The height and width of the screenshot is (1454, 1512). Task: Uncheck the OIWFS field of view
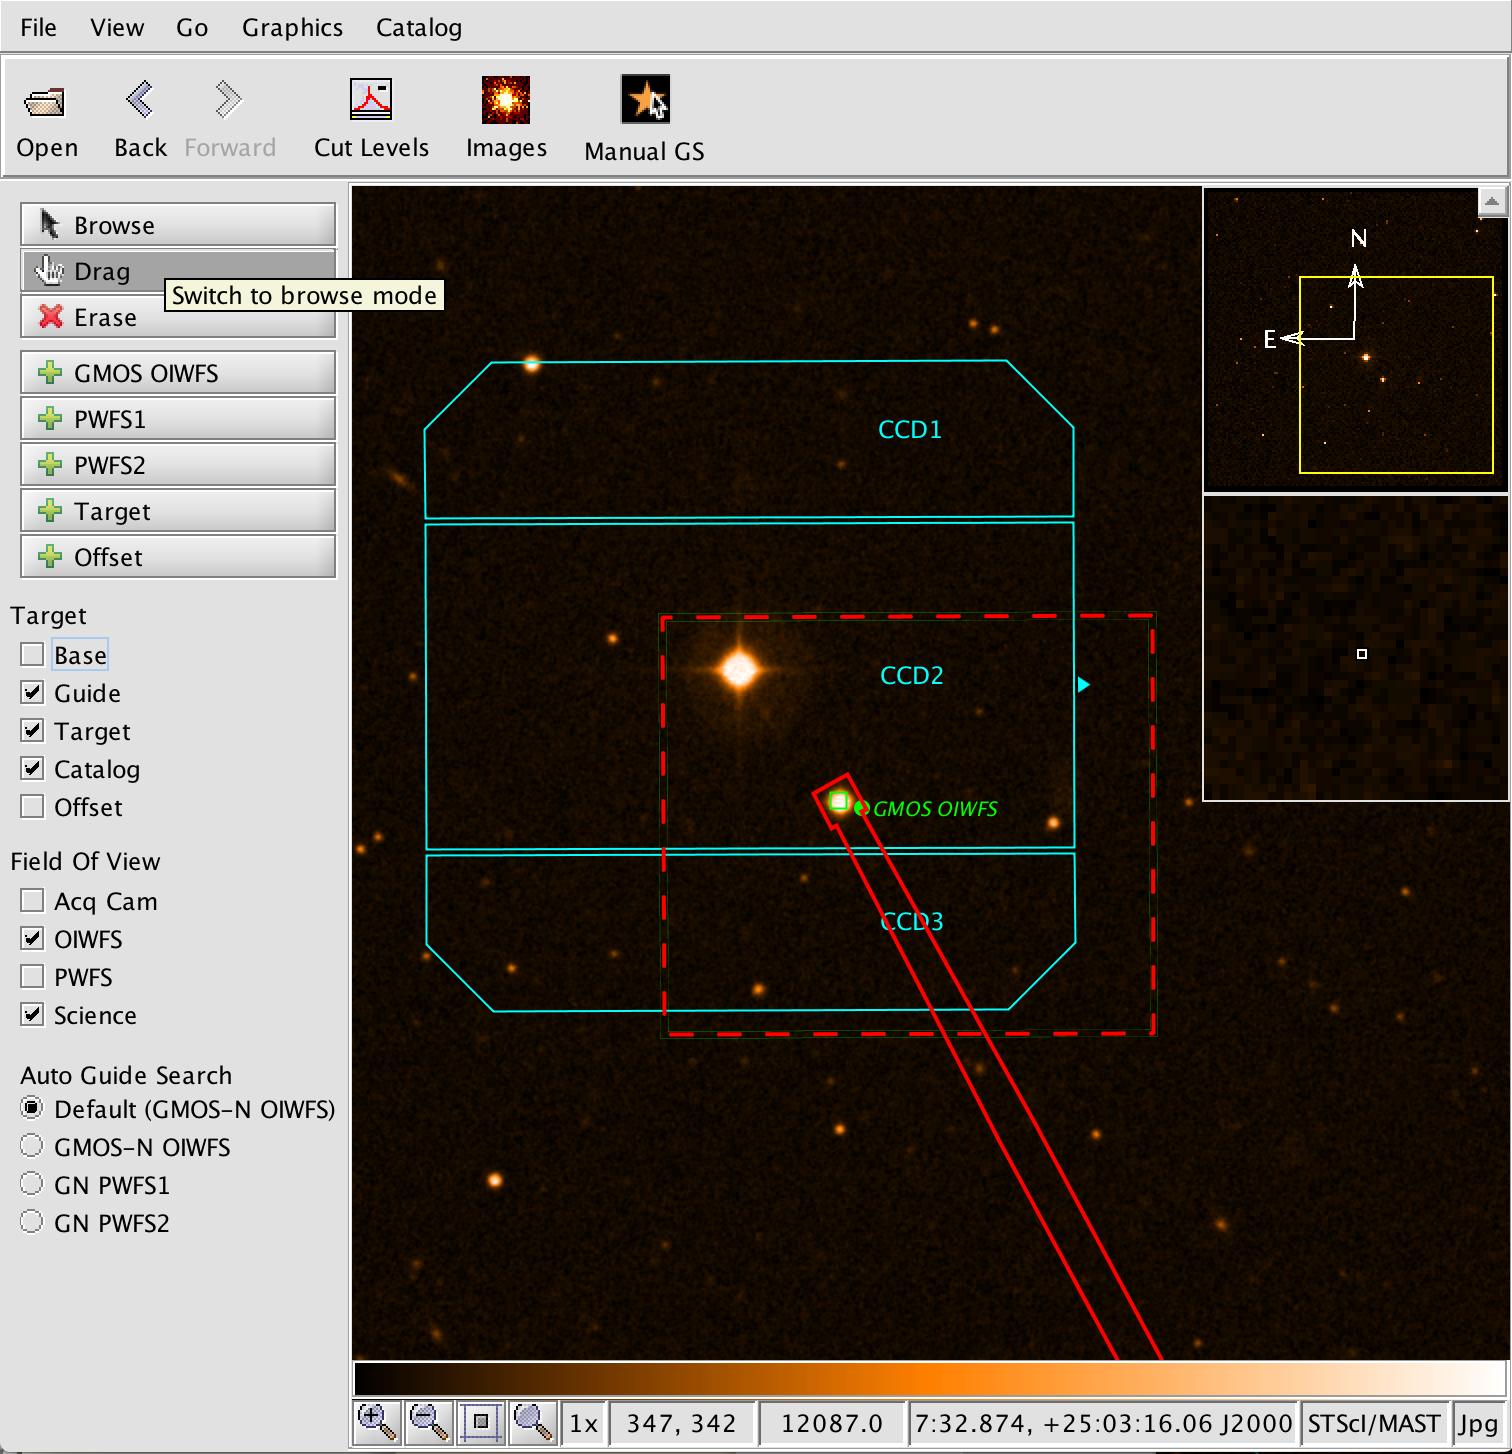click(33, 939)
